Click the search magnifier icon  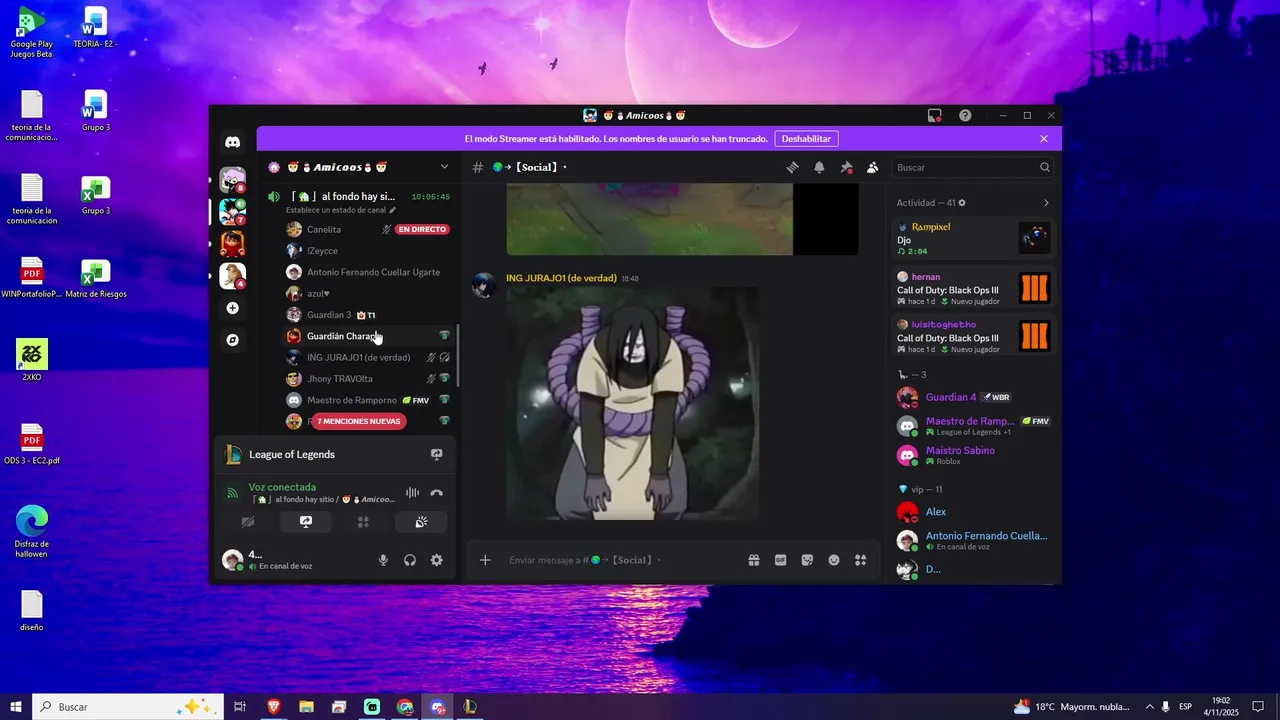pyautogui.click(x=1045, y=167)
